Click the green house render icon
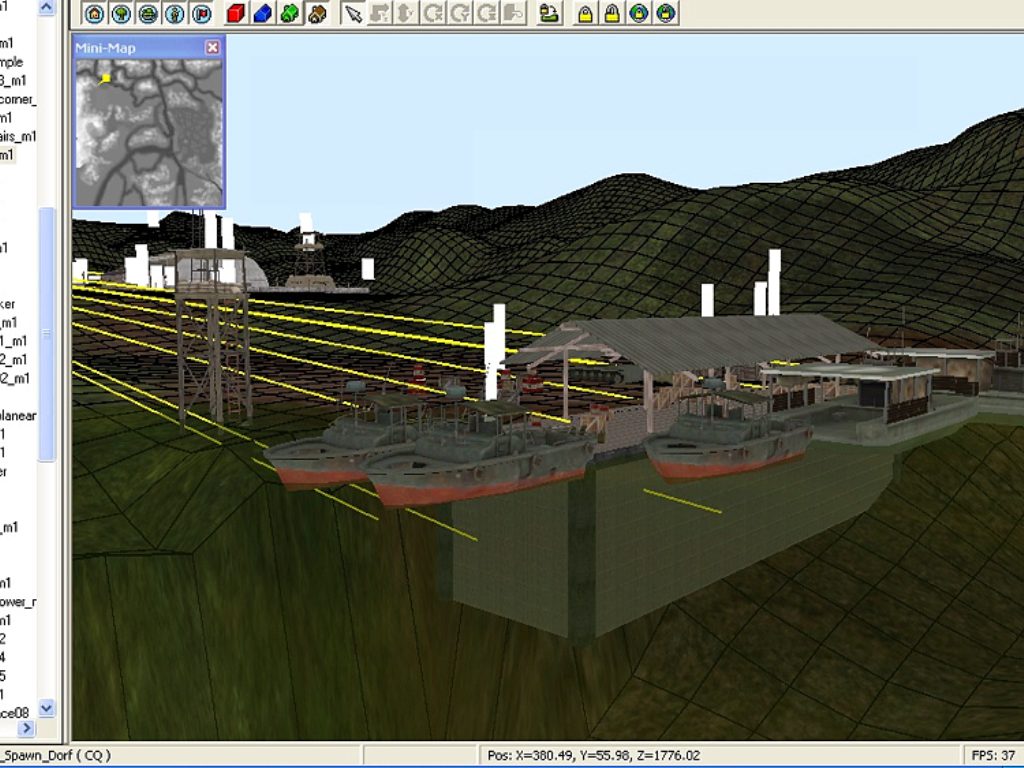Image resolution: width=1024 pixels, height=768 pixels. pyautogui.click(x=289, y=13)
